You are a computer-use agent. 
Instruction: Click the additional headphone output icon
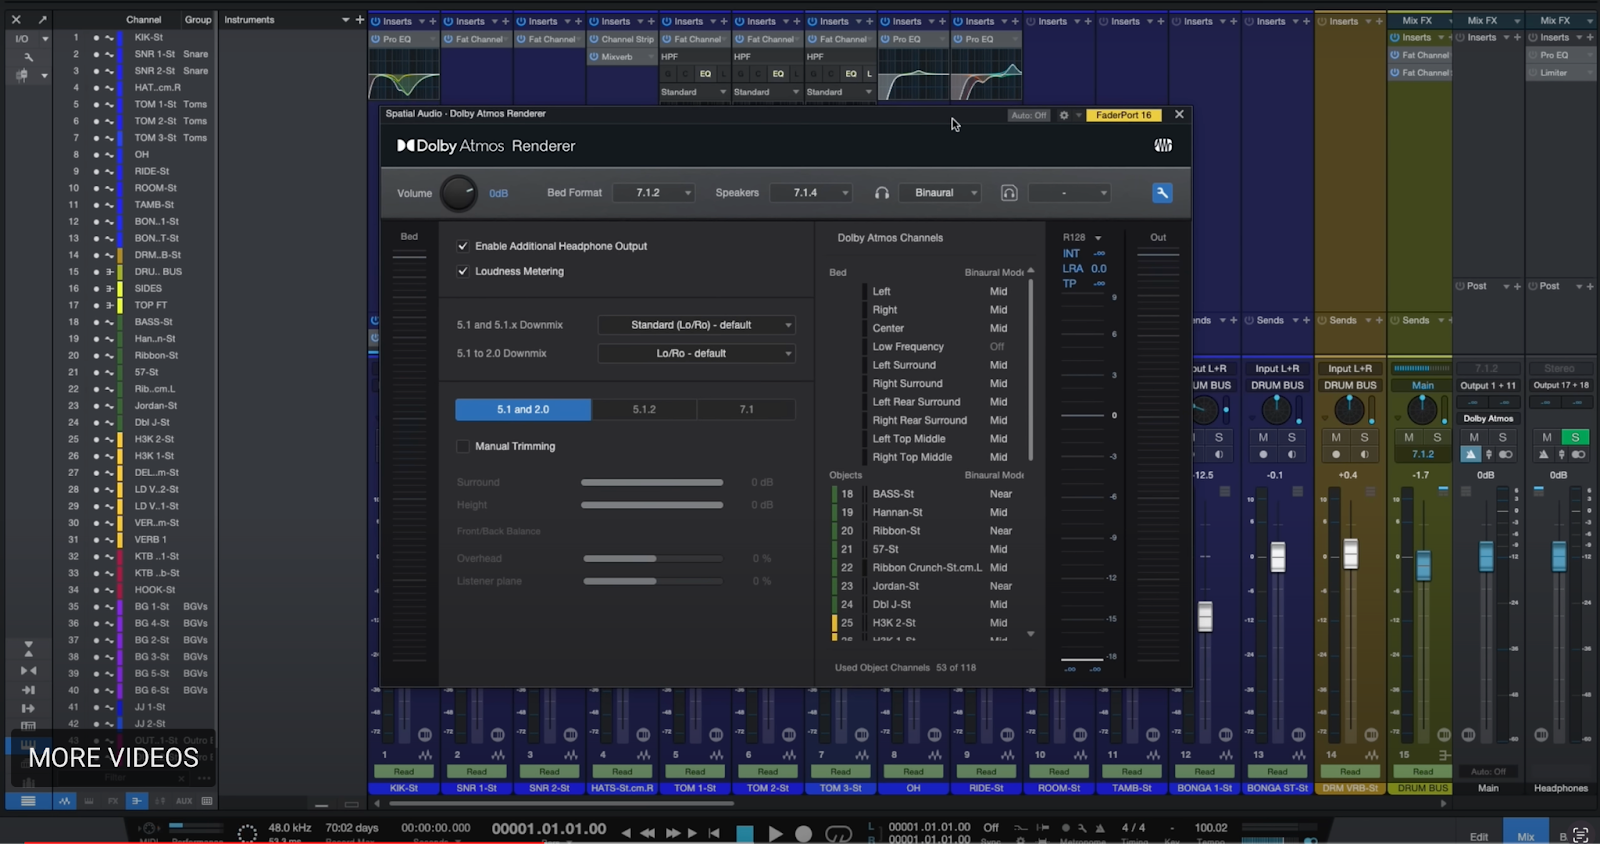(1009, 193)
